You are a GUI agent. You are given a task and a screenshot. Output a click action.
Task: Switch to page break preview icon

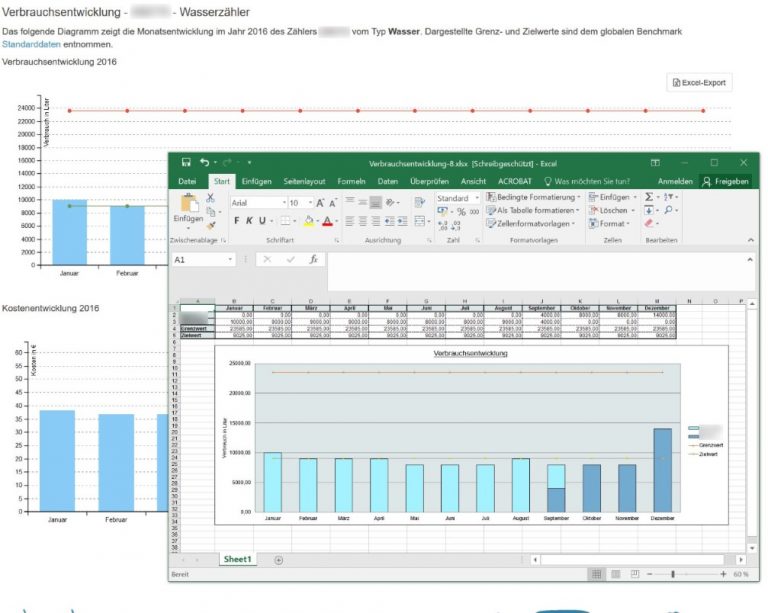(x=634, y=574)
